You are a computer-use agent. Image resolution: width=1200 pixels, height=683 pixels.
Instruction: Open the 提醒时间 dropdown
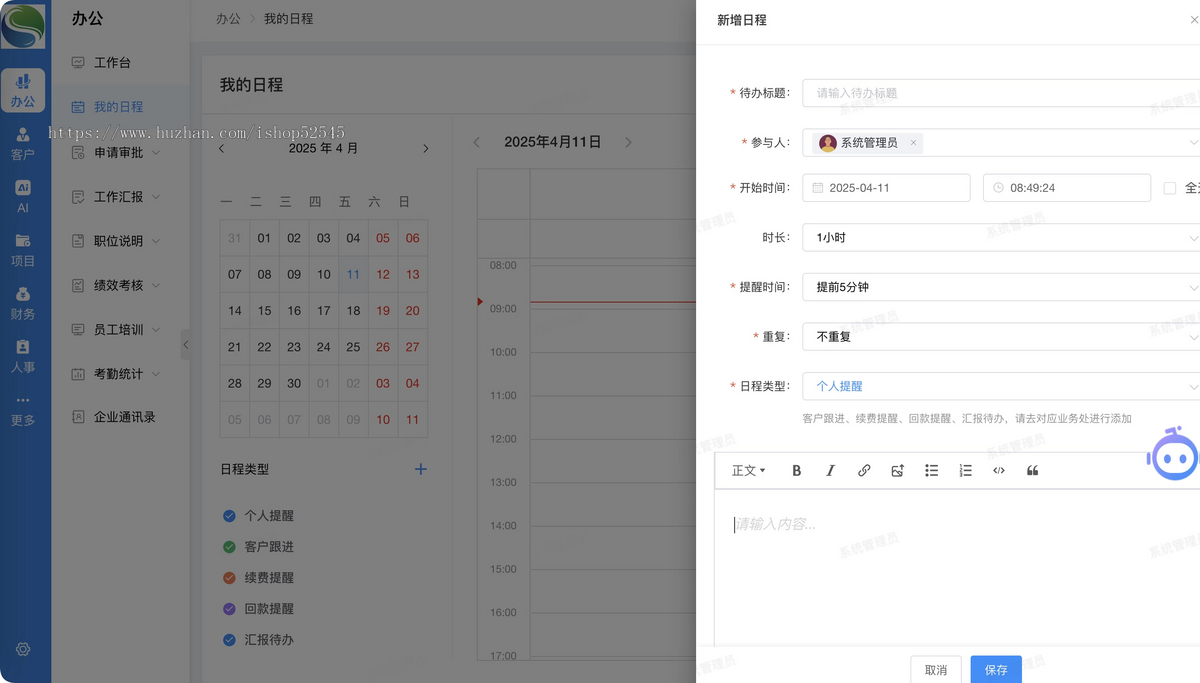coord(1001,287)
